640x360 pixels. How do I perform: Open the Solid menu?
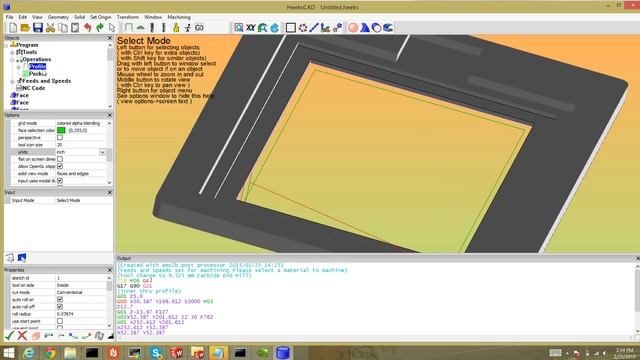pos(79,17)
